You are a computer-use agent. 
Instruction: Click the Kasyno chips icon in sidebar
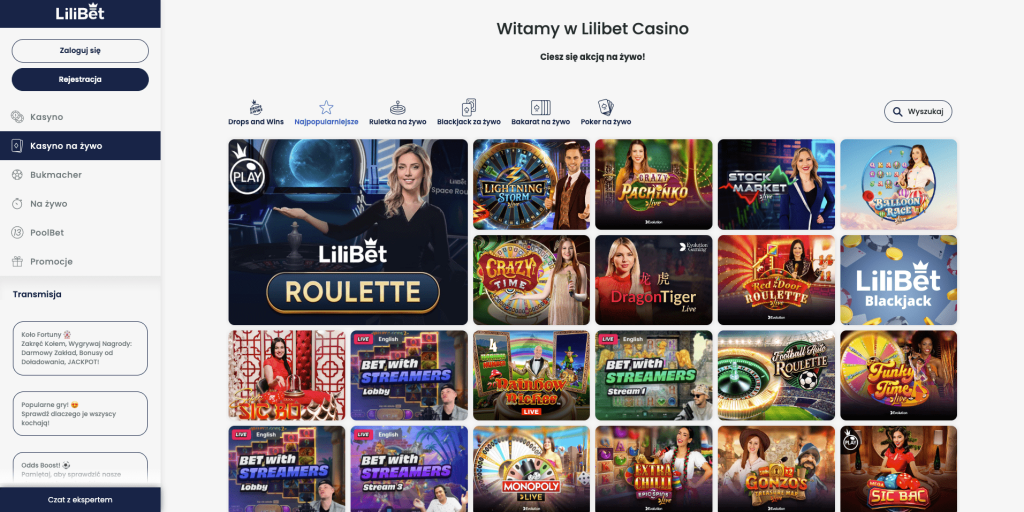(18, 117)
